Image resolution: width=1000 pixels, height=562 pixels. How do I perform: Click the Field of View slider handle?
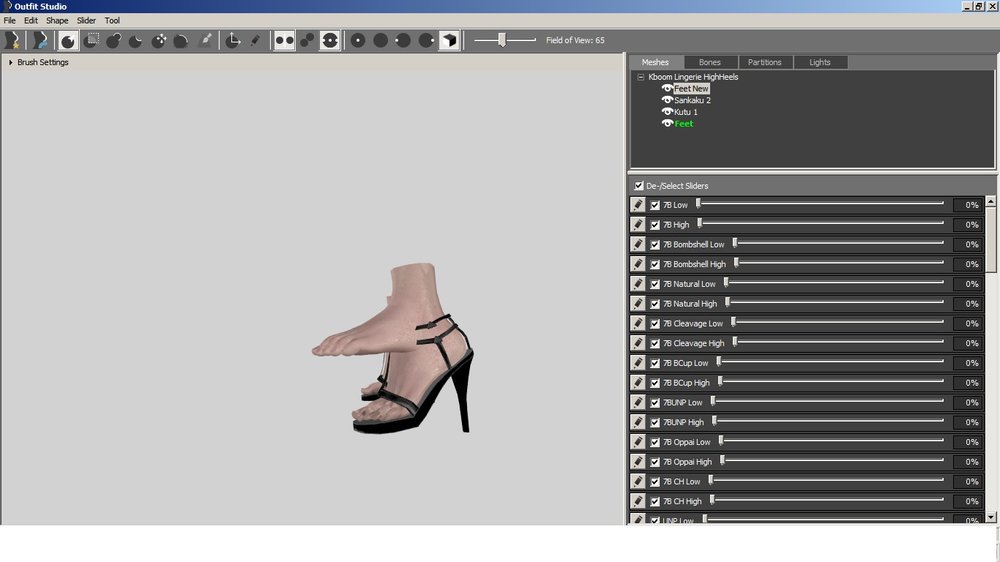tap(502, 40)
